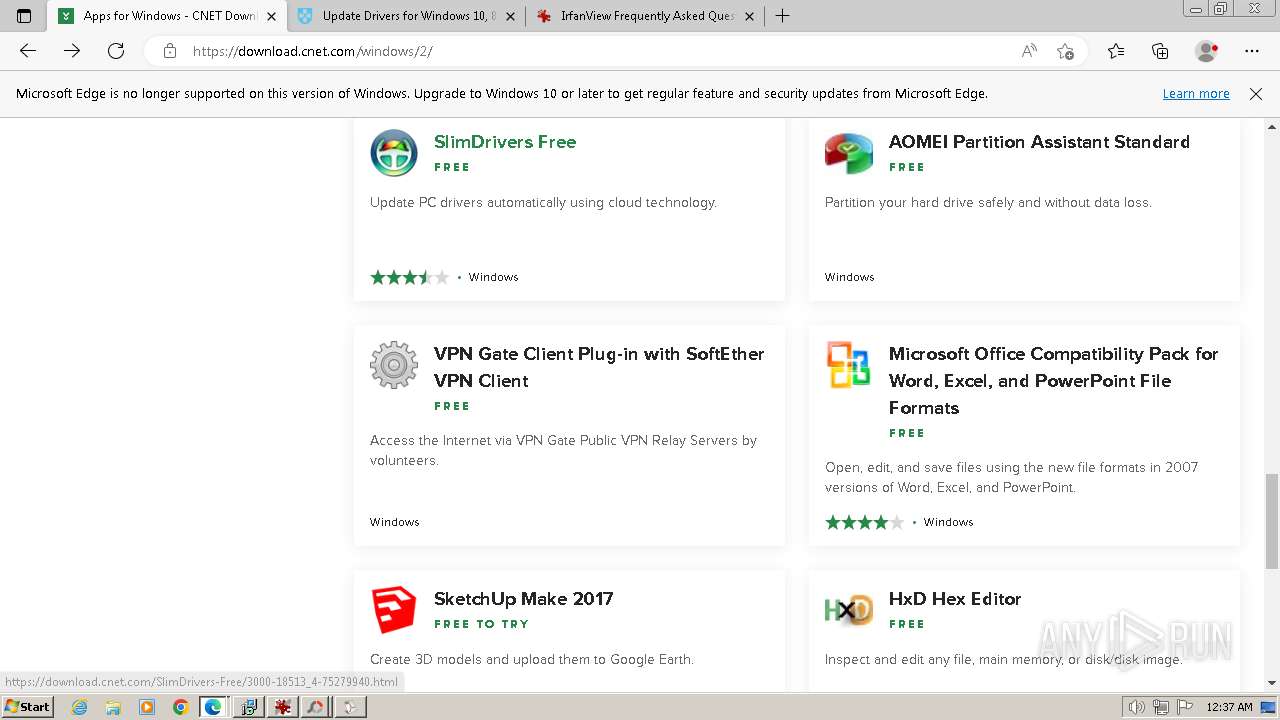Click the Action Center flag icon
This screenshot has width=1280, height=720.
point(1184,707)
